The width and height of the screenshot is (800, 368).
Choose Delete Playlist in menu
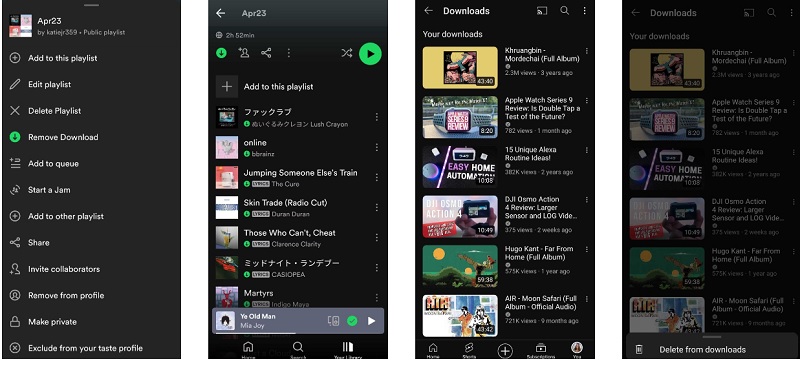[55, 111]
